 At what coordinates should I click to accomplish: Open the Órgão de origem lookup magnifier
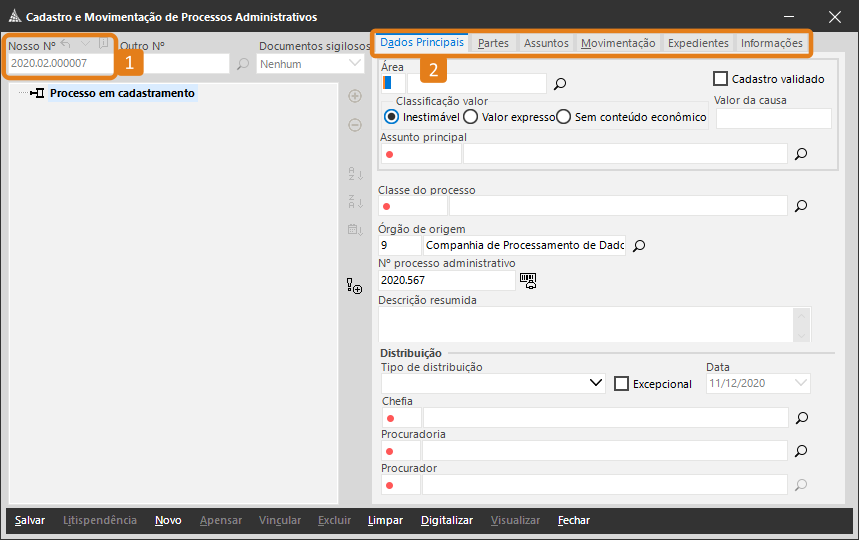pos(640,245)
